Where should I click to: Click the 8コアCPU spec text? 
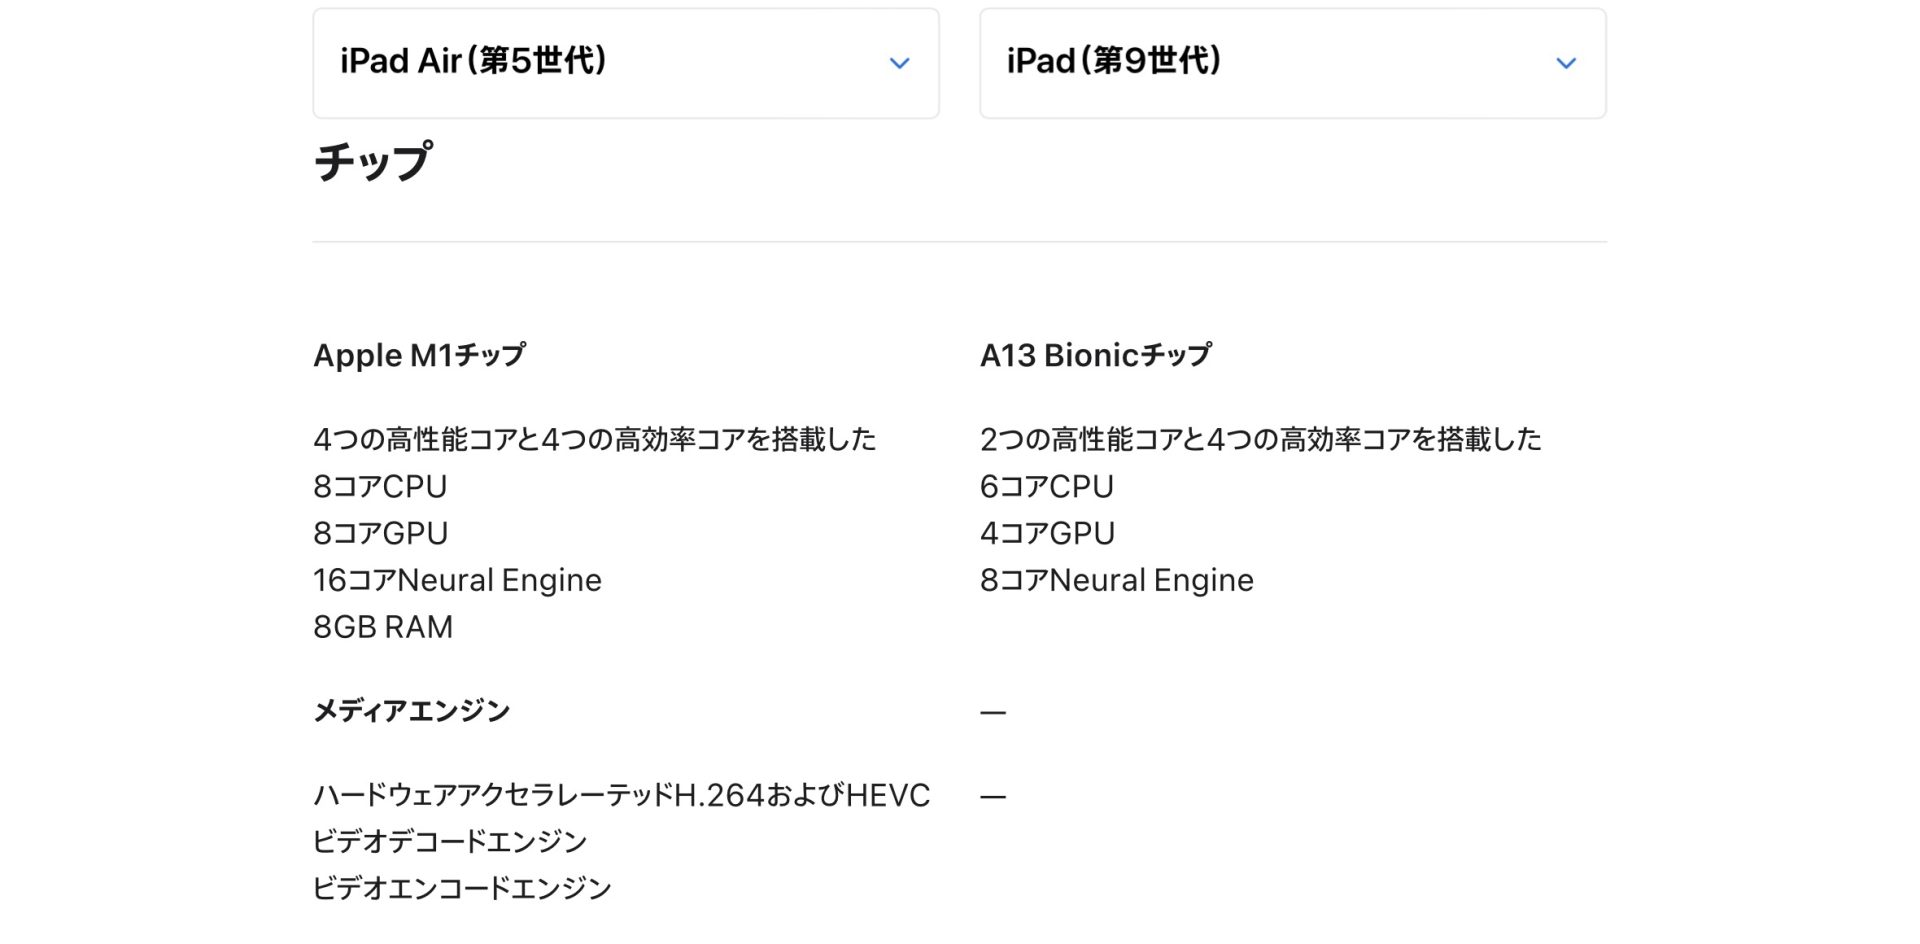[380, 486]
